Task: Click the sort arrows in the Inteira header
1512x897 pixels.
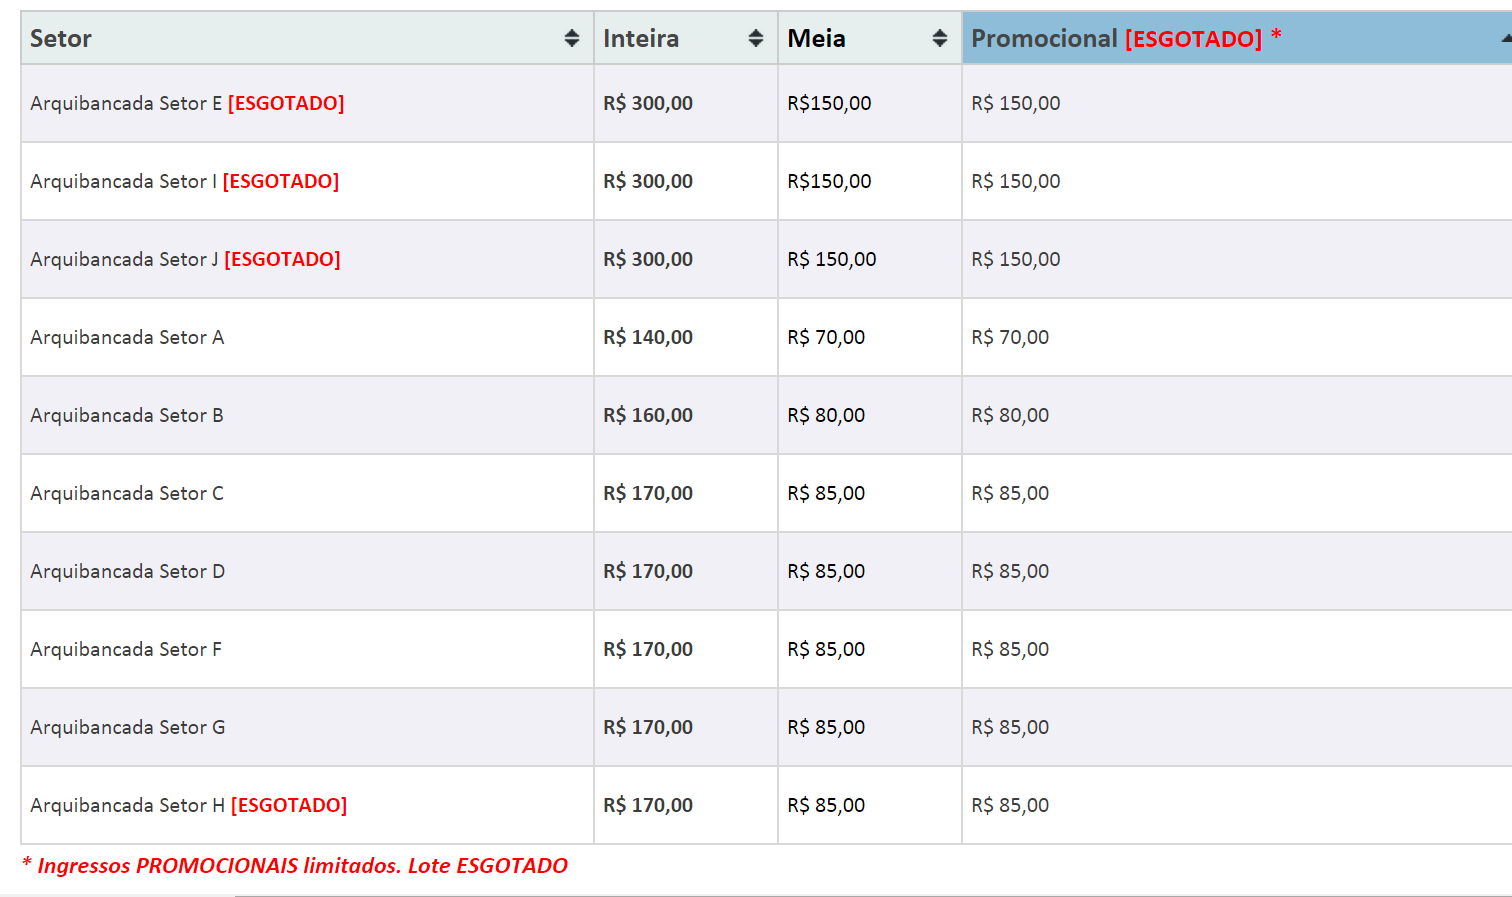Action: pyautogui.click(x=755, y=38)
